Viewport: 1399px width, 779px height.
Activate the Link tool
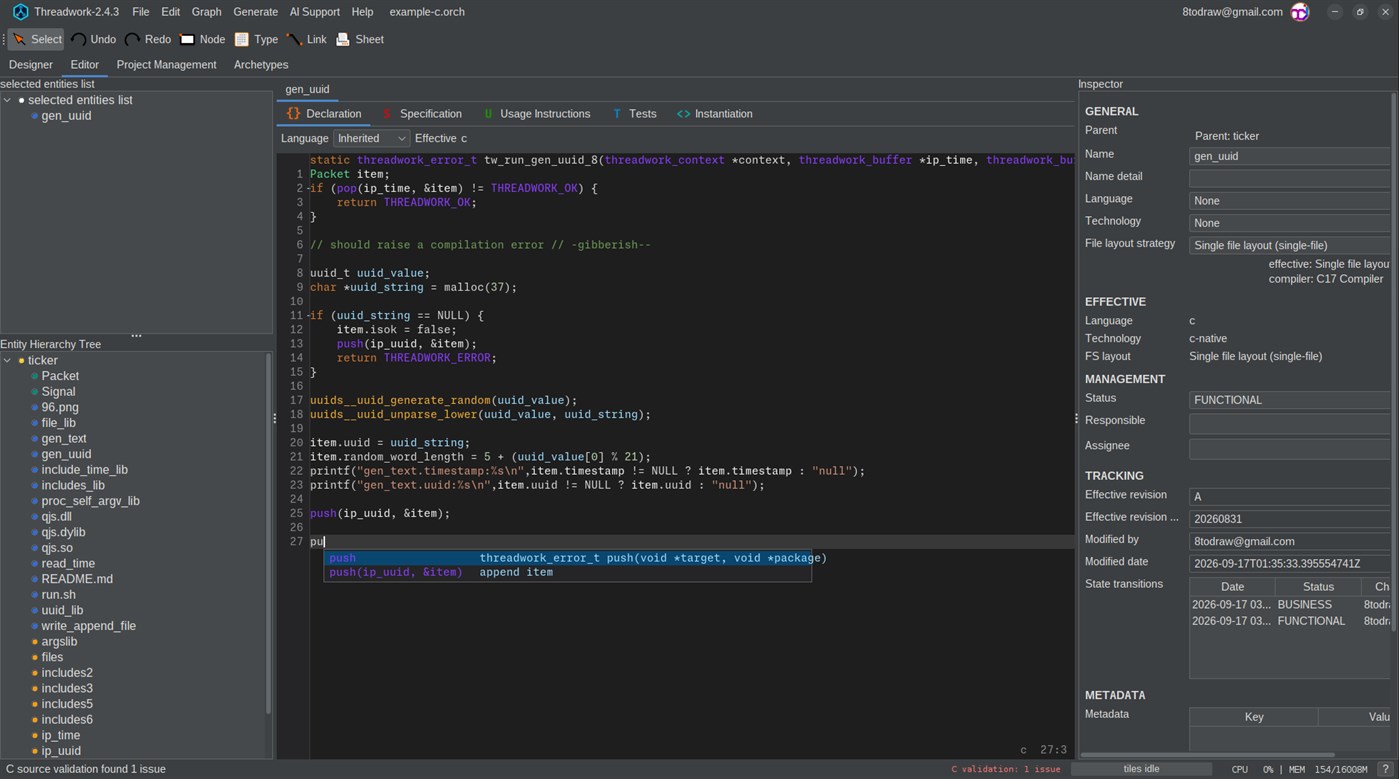coord(307,39)
